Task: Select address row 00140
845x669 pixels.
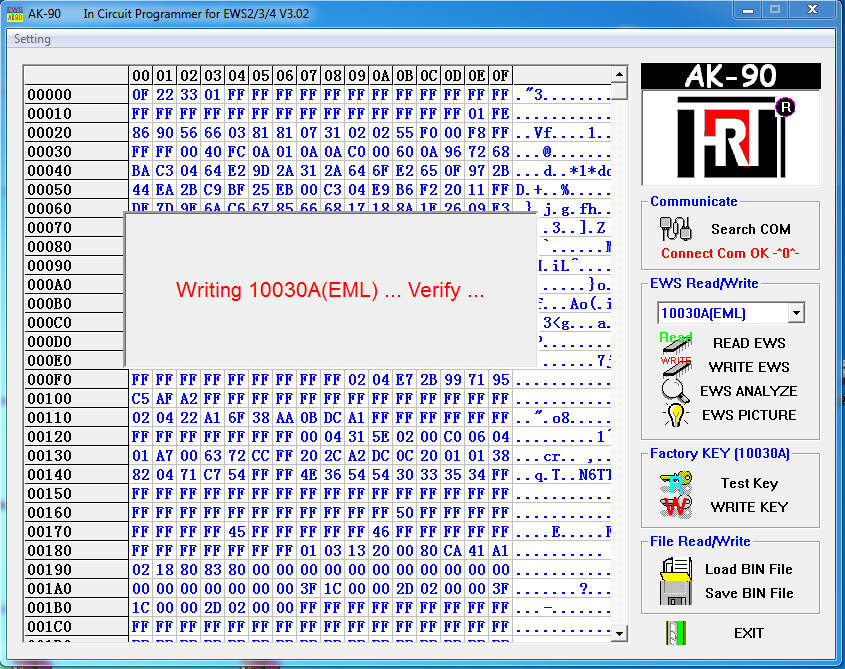Action: (76, 474)
